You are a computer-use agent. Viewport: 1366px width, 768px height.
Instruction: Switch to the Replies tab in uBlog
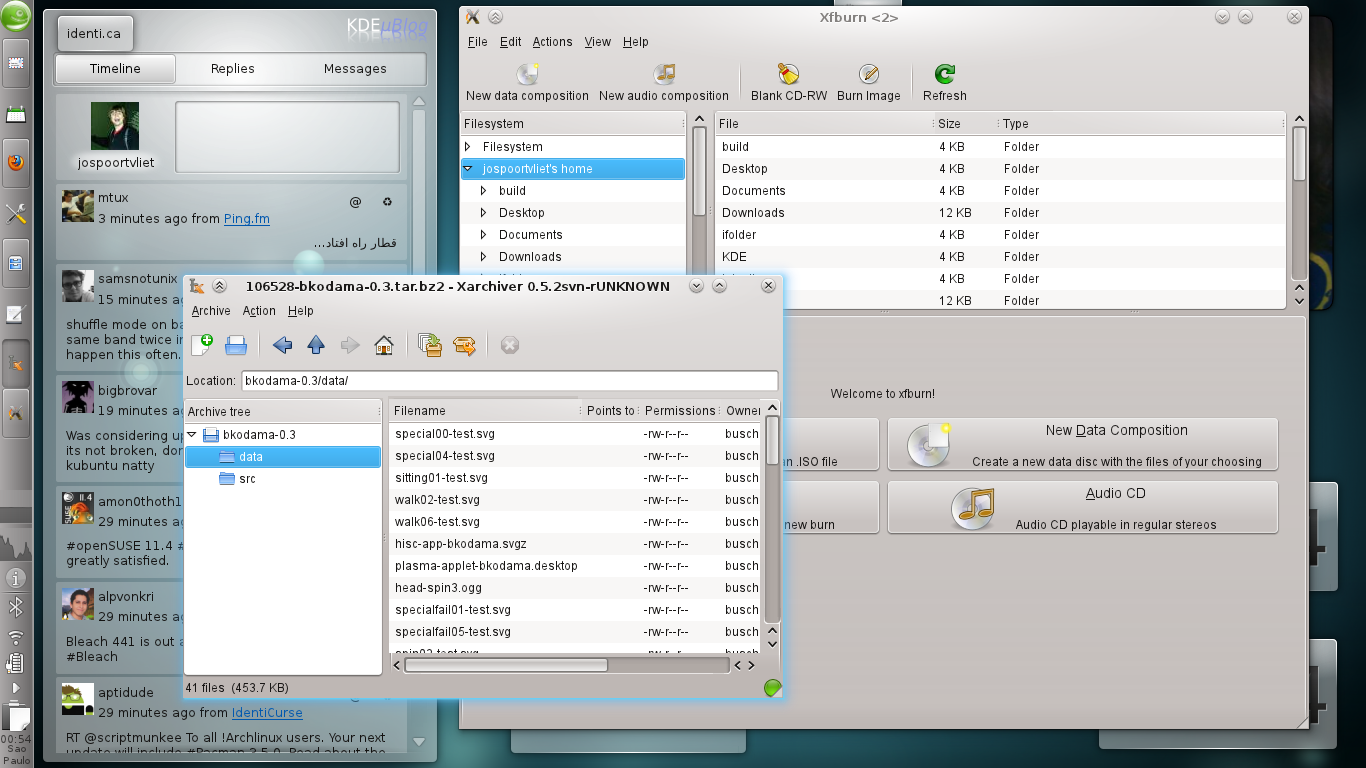coord(232,68)
